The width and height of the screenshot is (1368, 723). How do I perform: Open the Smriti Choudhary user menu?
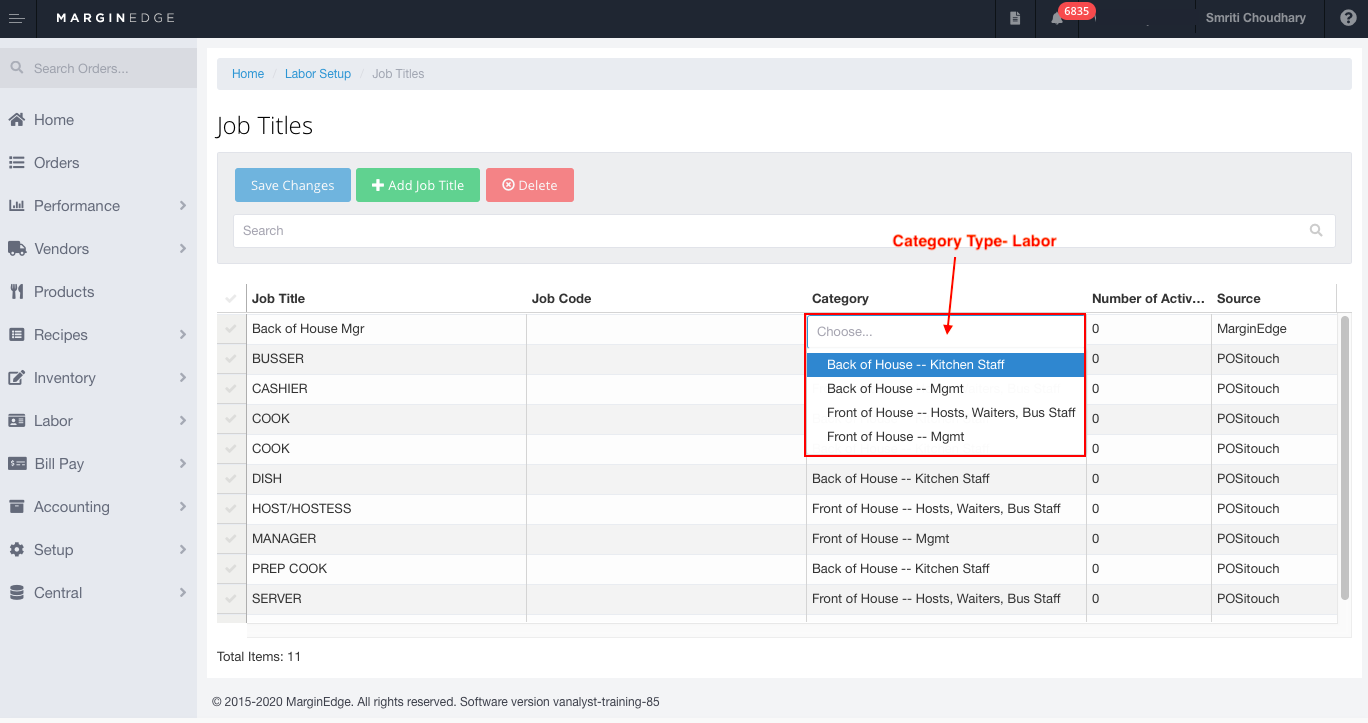1256,18
